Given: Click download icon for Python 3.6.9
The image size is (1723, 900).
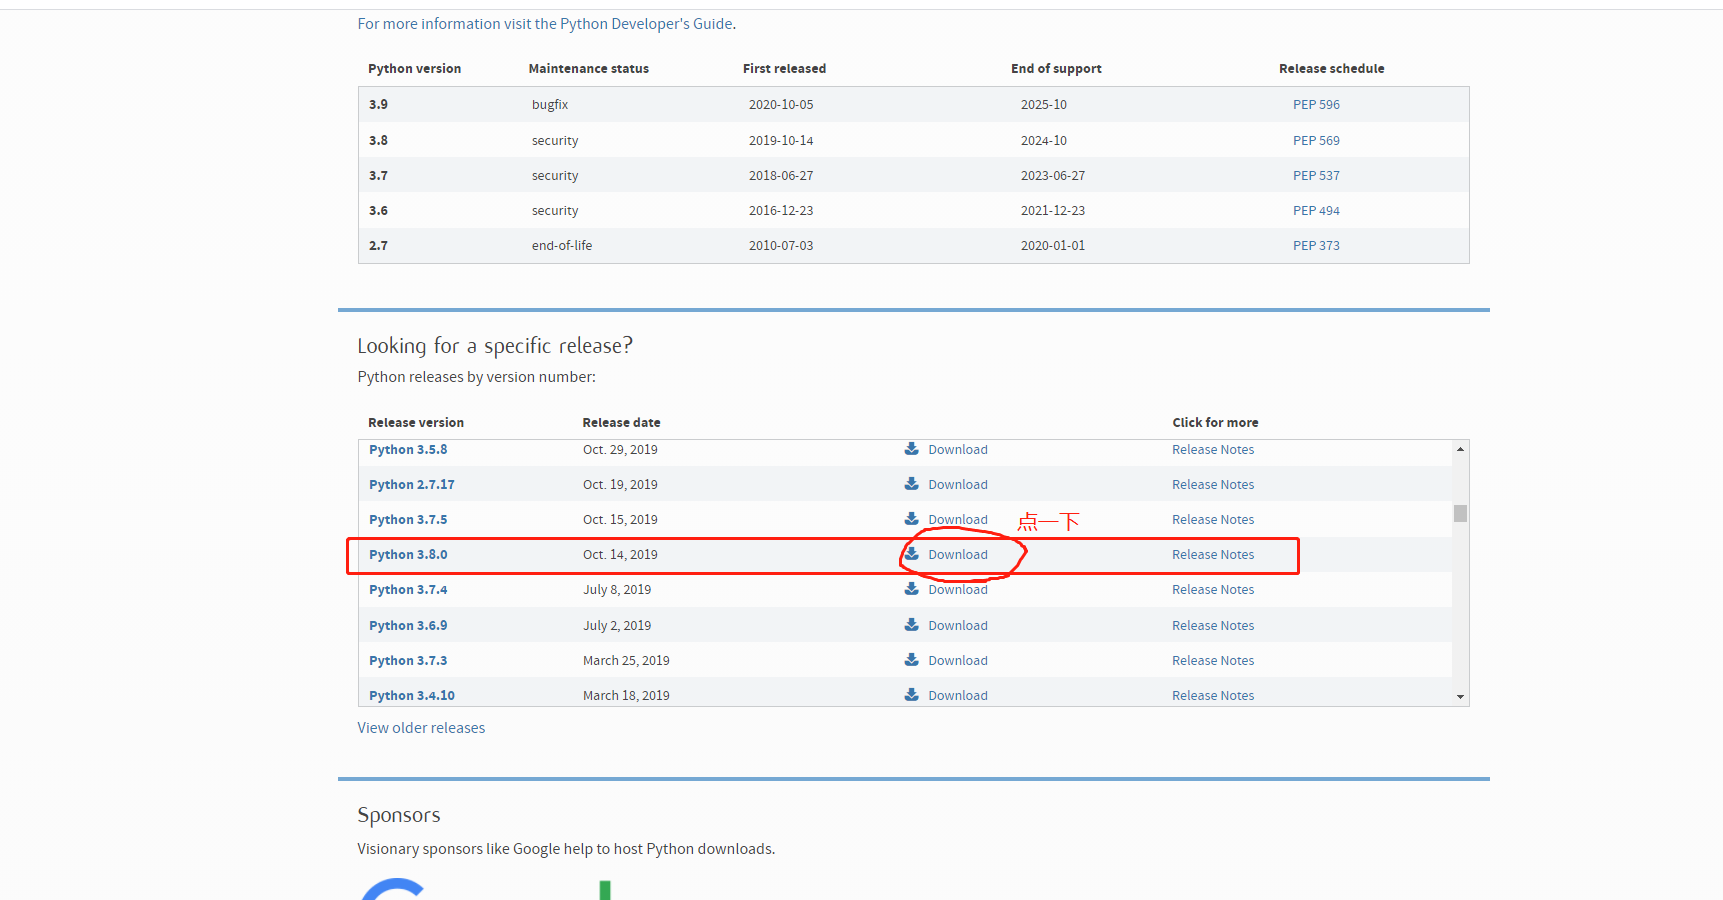Looking at the screenshot, I should tap(912, 625).
